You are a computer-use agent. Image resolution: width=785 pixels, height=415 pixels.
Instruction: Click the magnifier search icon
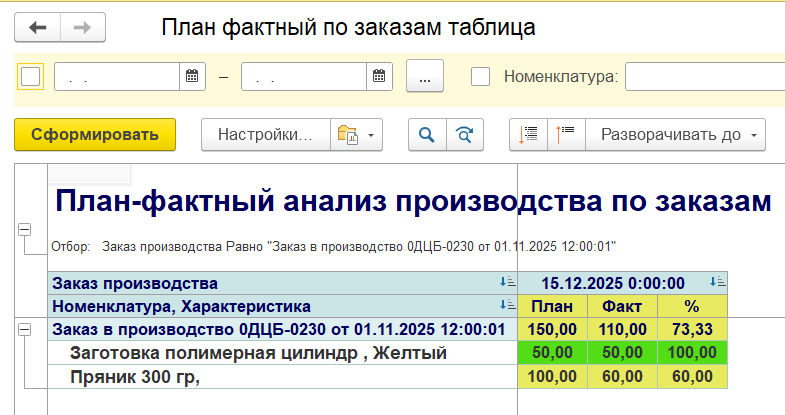(426, 135)
